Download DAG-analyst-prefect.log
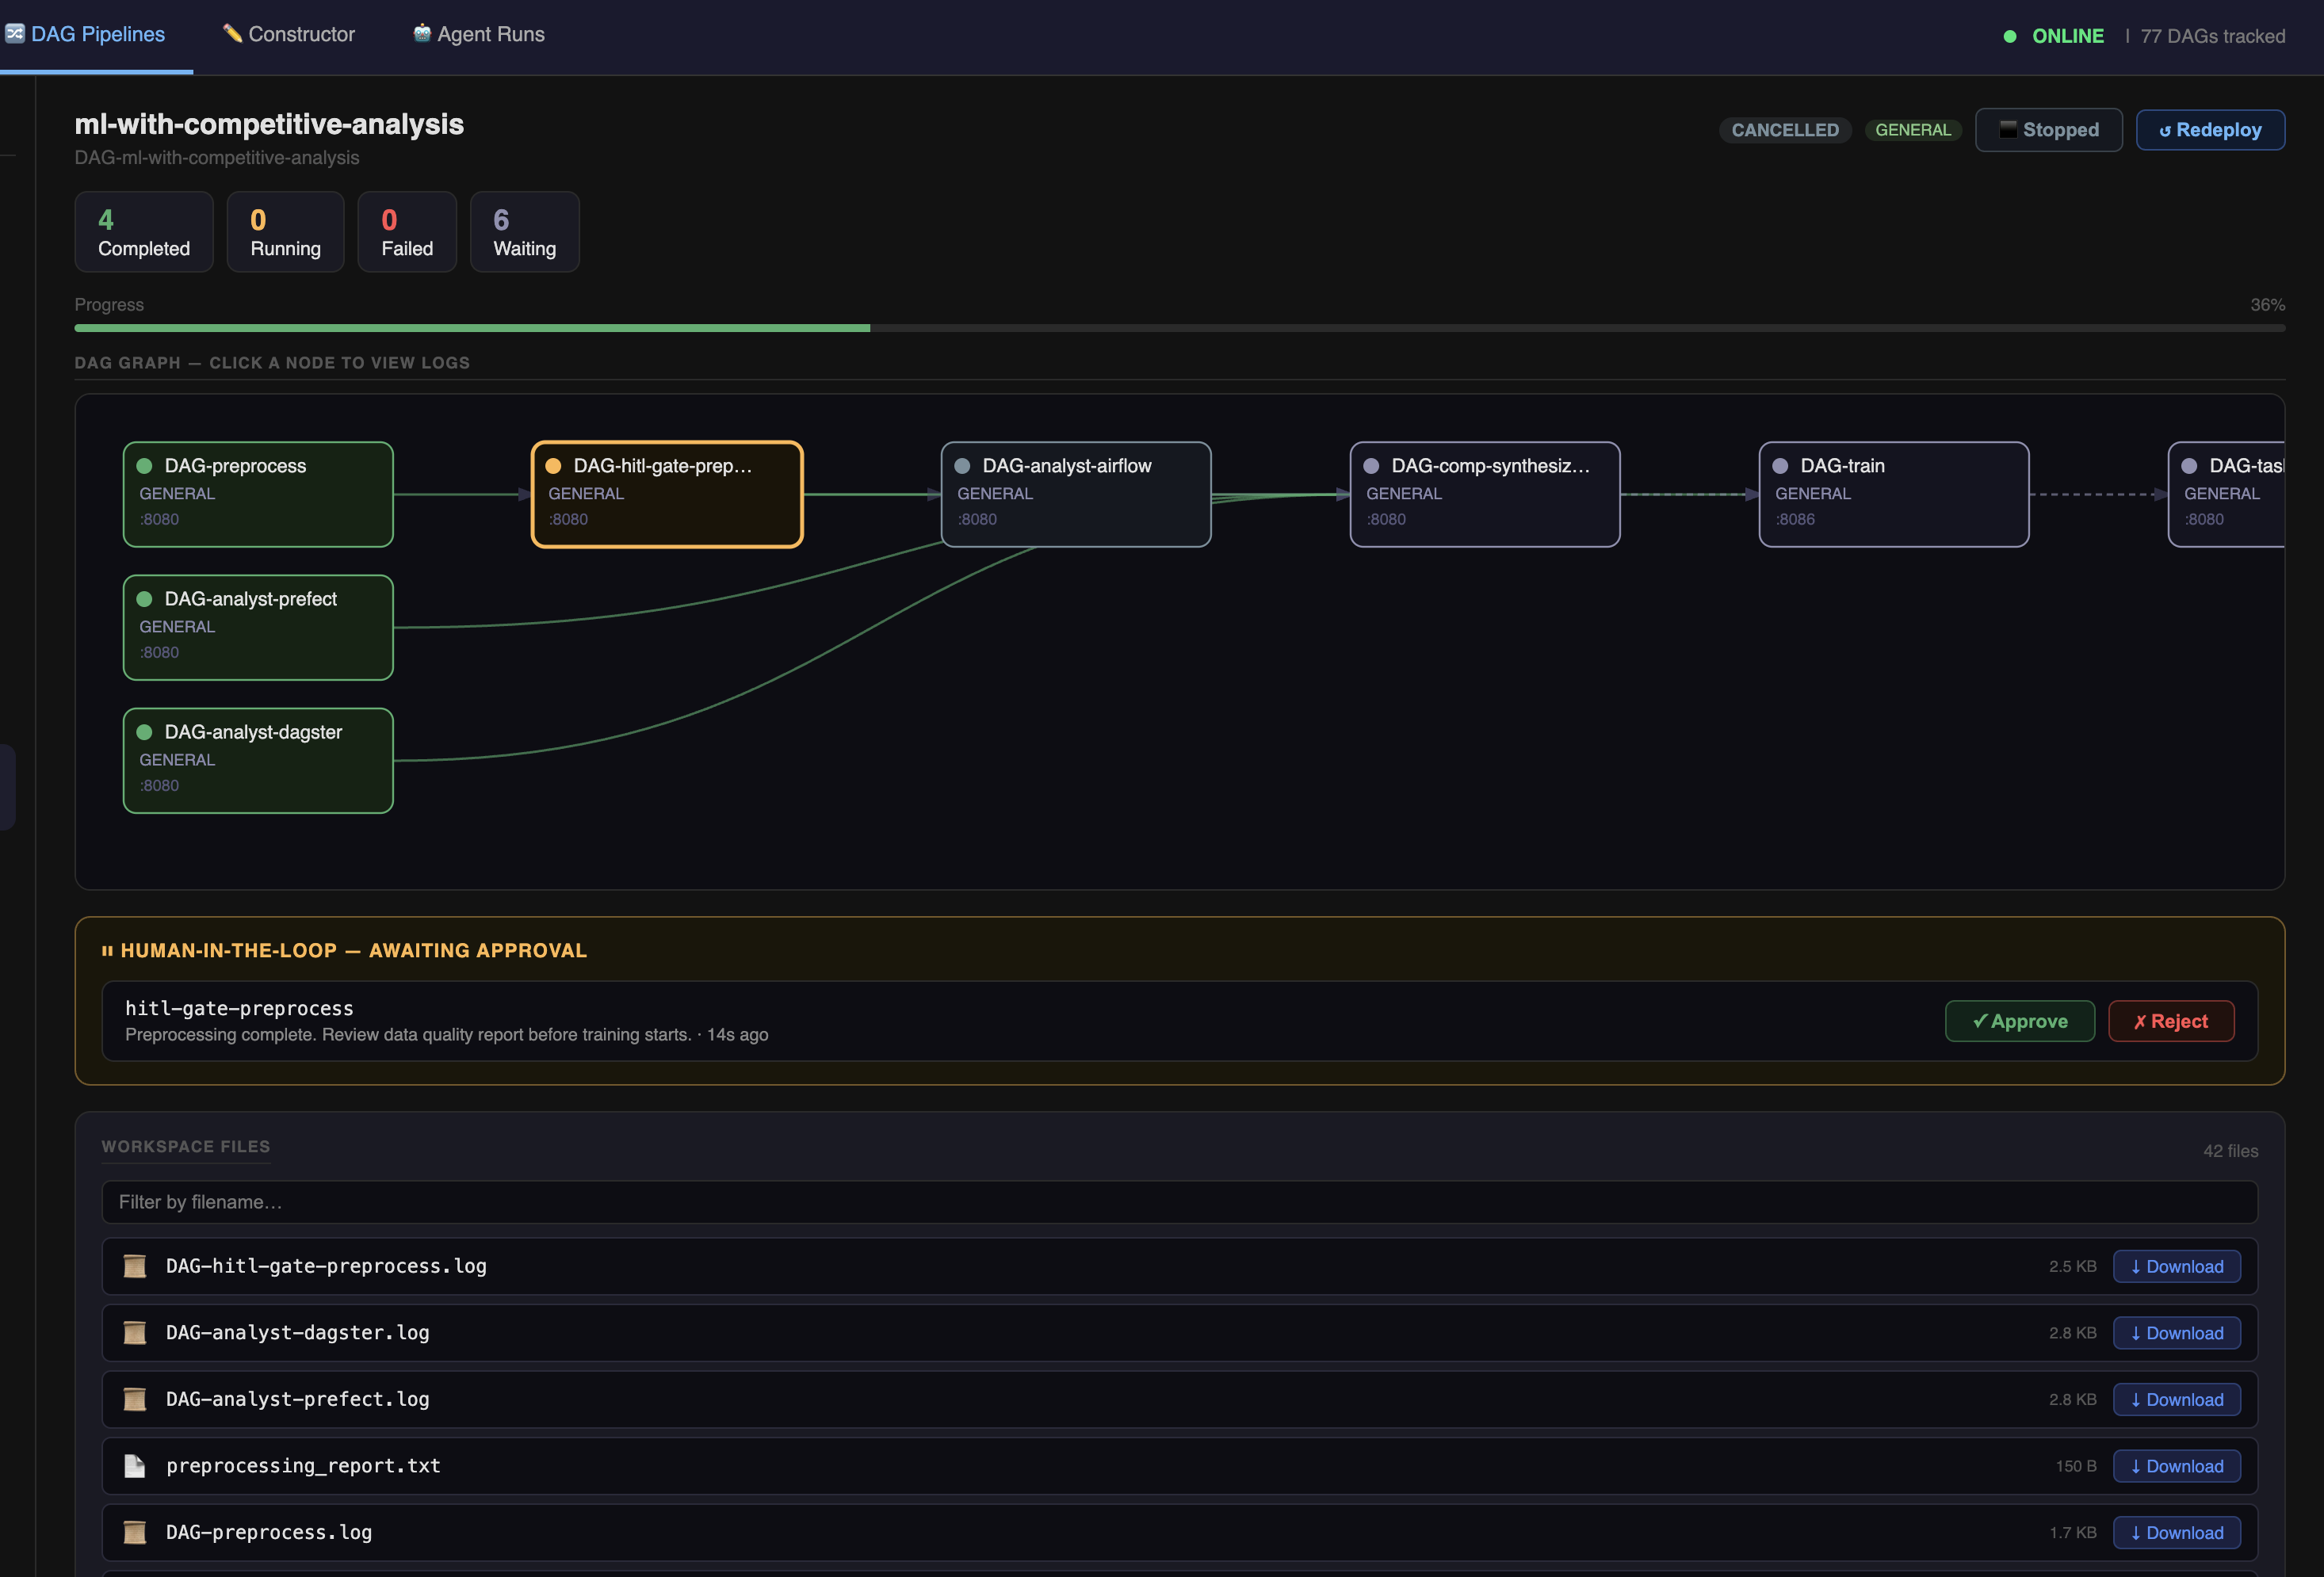This screenshot has width=2324, height=1577. tap(2176, 1399)
